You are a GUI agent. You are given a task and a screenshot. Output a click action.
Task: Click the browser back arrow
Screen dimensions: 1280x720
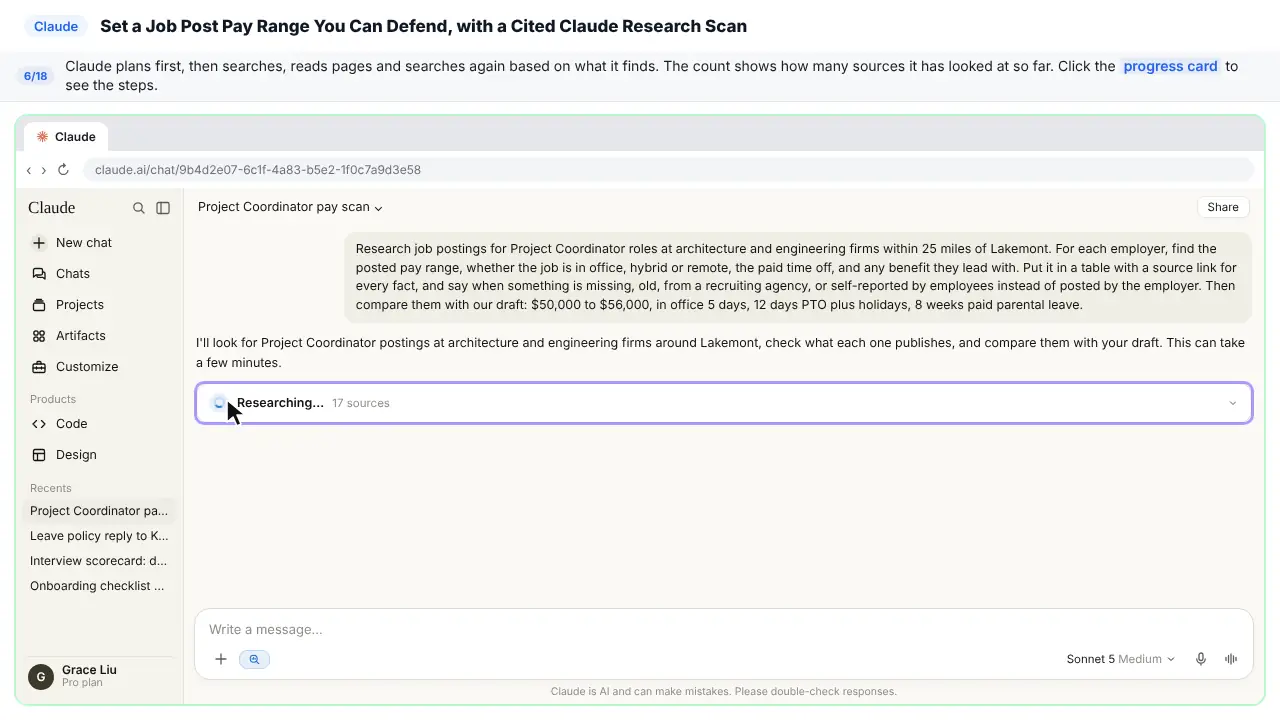click(x=29, y=170)
